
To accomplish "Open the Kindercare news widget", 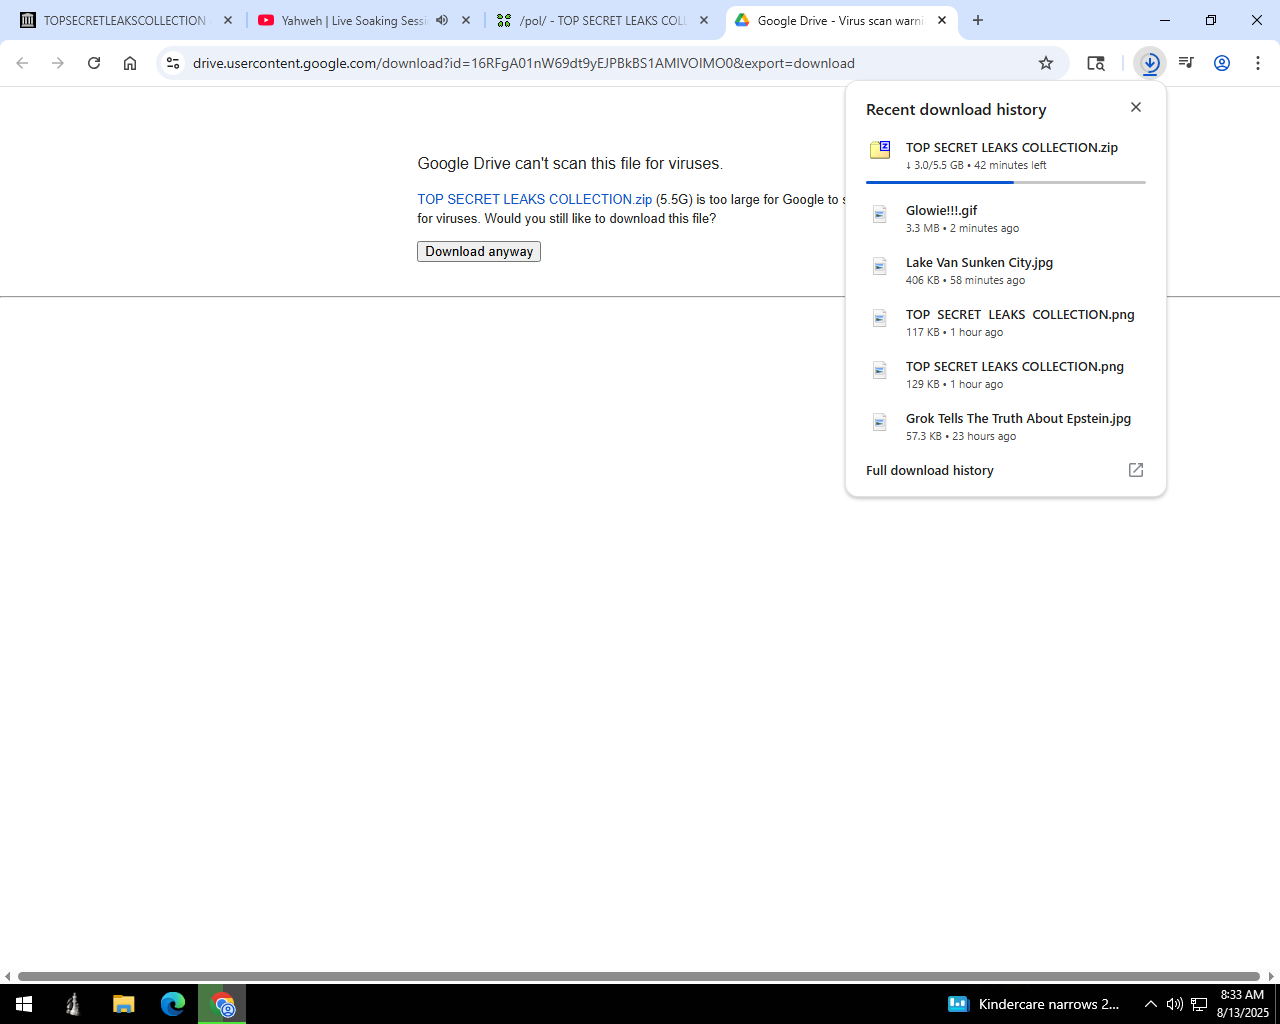I will pyautogui.click(x=1033, y=1004).
